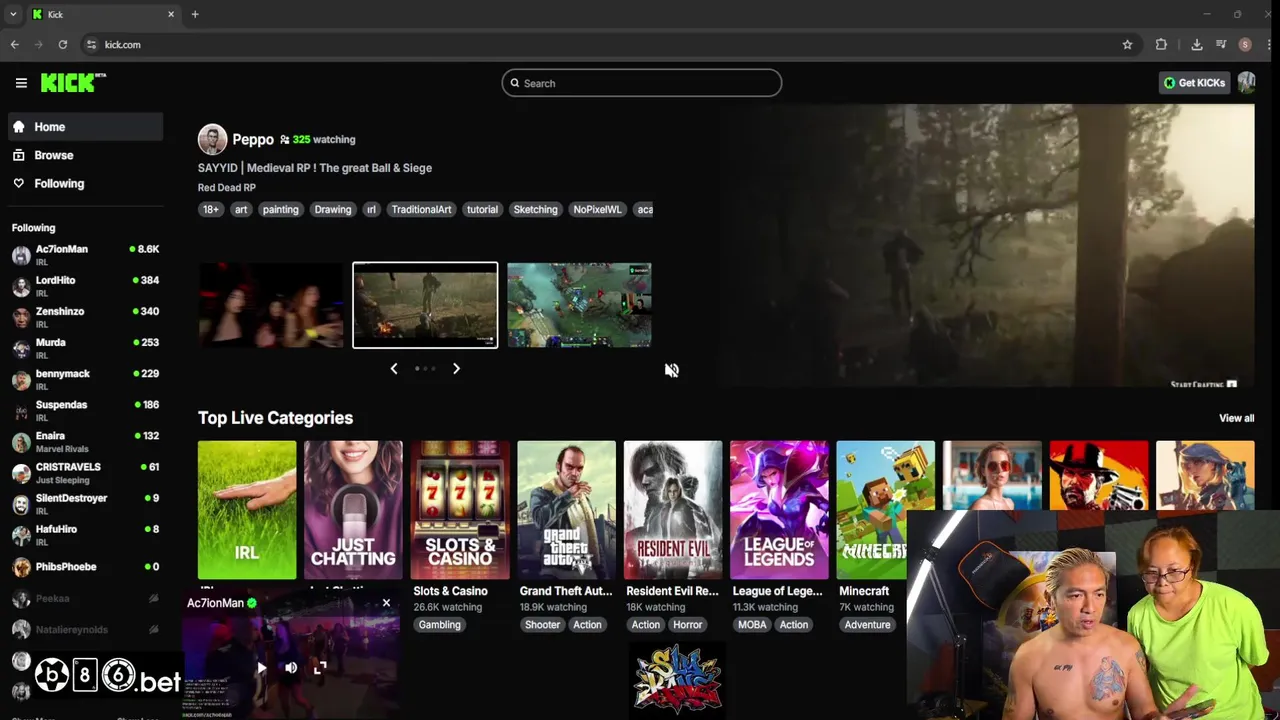Image resolution: width=1280 pixels, height=720 pixels.
Task: Open Browse in sidebar
Action: coord(85,155)
